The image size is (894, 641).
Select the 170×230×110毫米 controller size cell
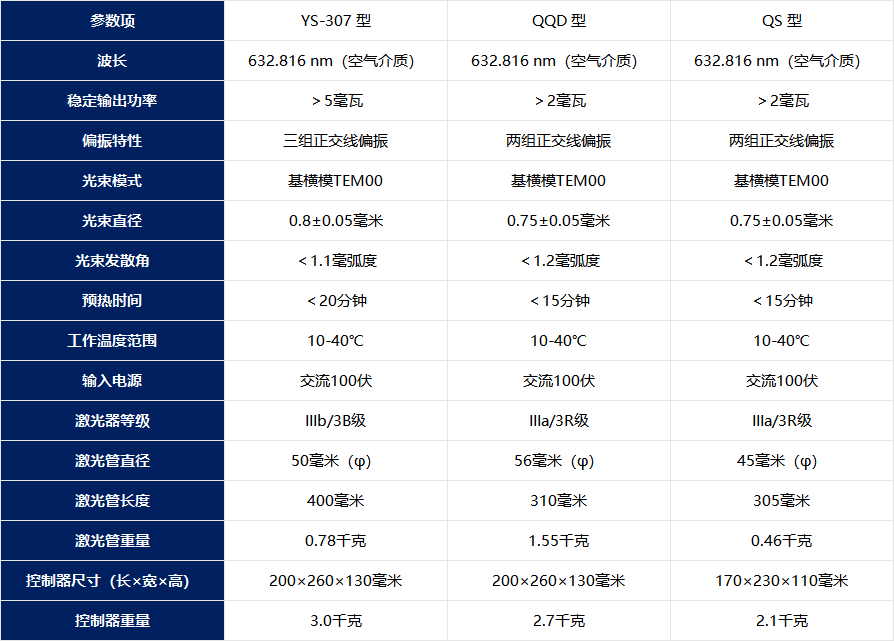coord(781,581)
